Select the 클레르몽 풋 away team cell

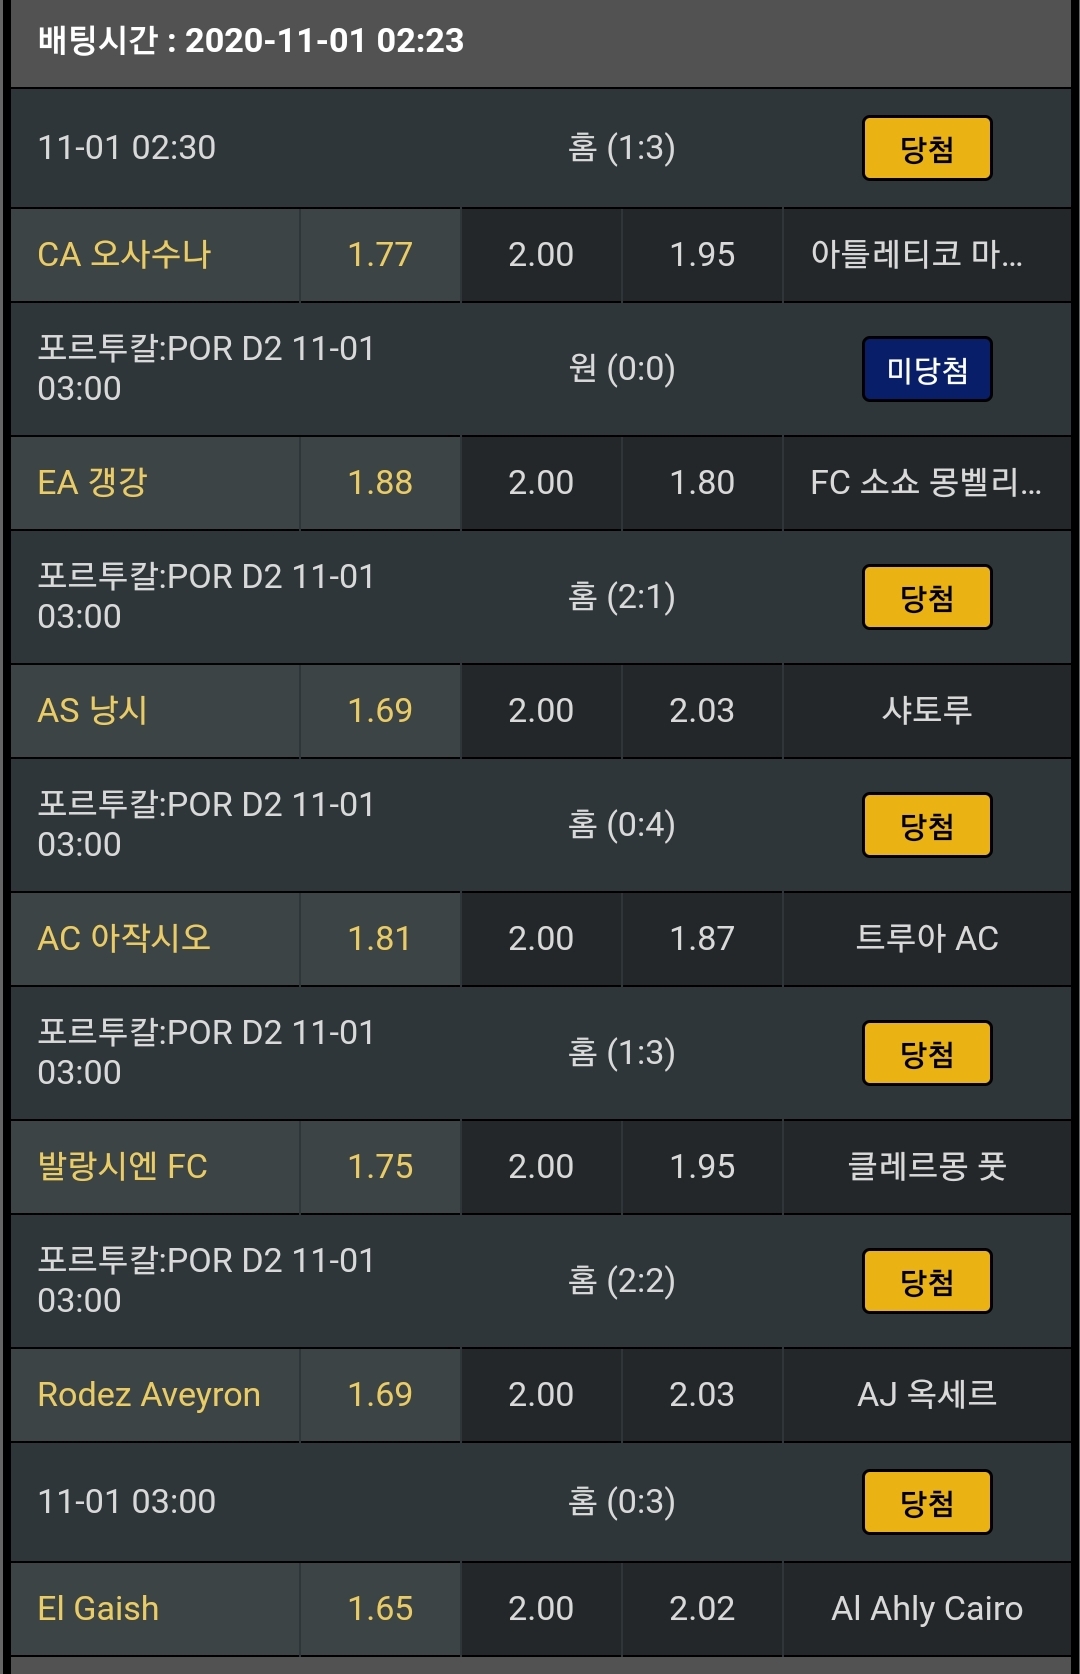point(927,1167)
